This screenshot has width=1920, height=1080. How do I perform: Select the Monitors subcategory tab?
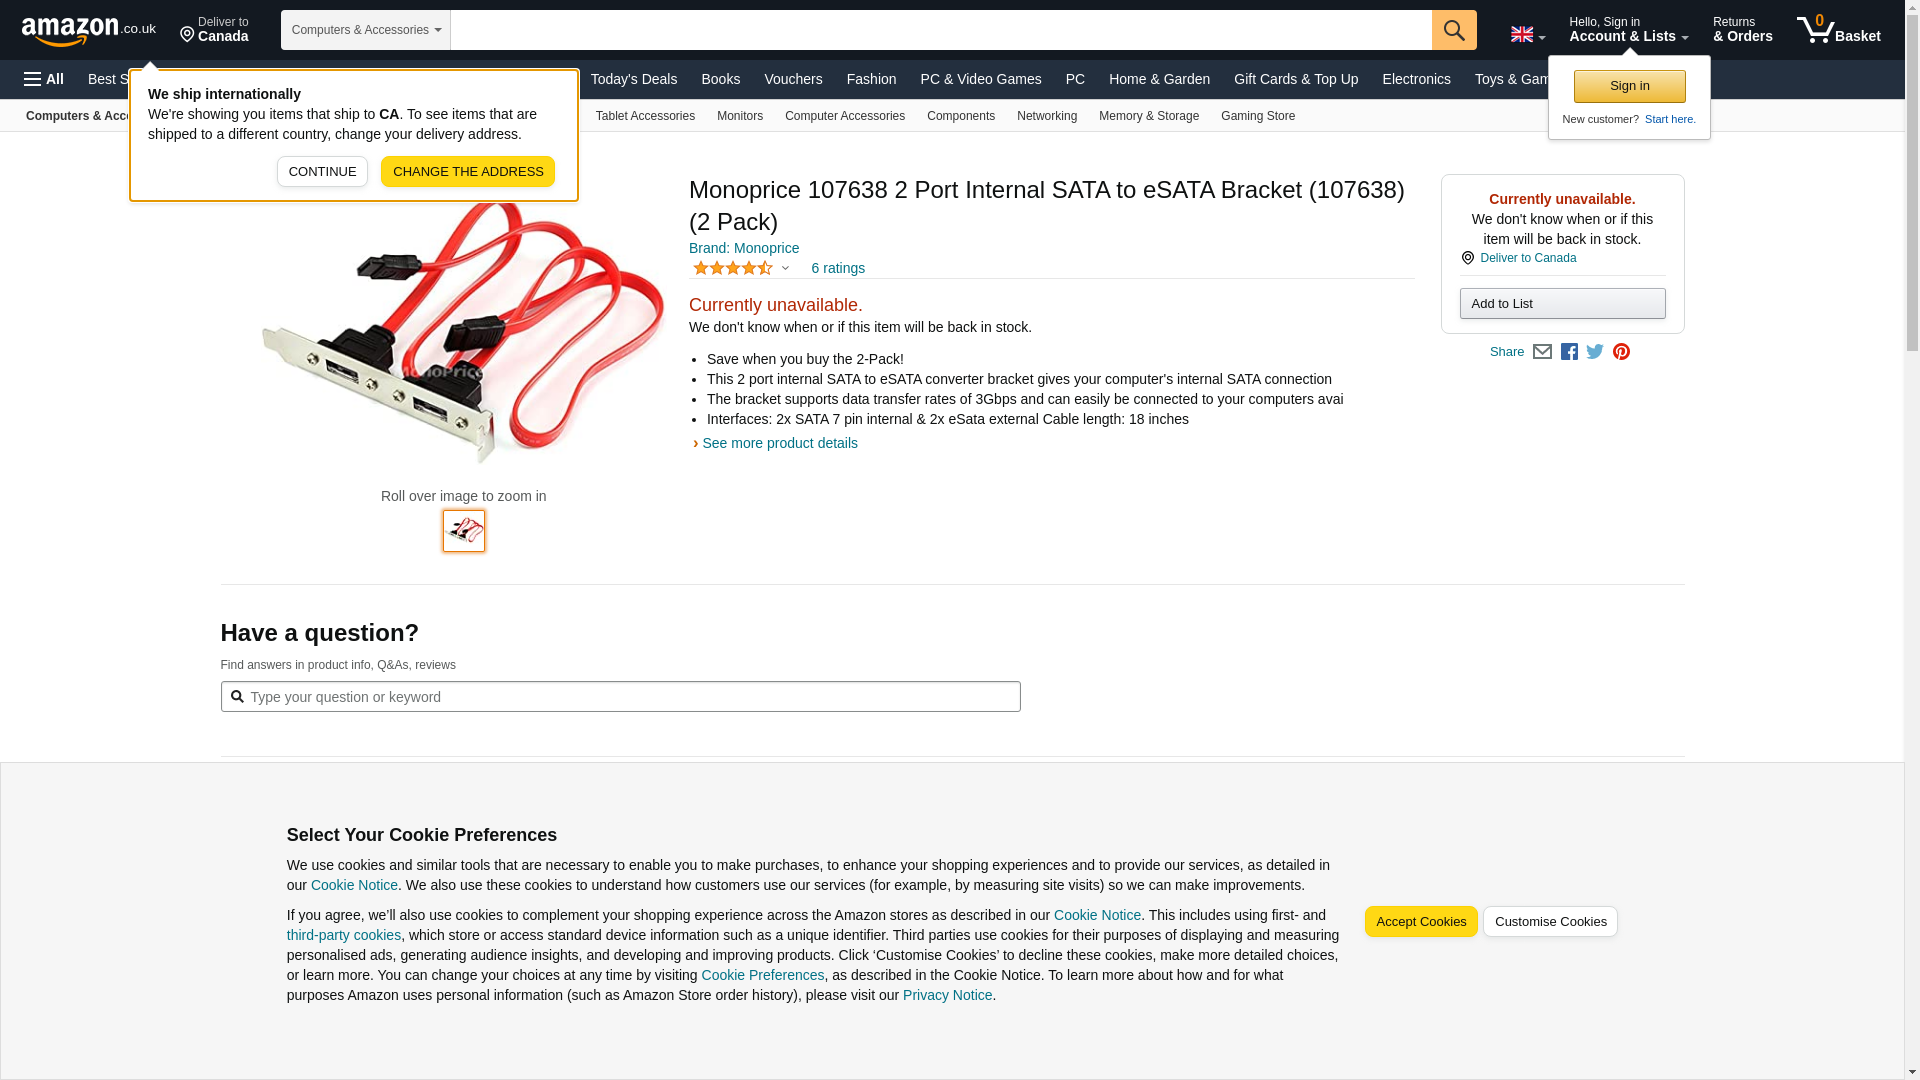tap(740, 116)
